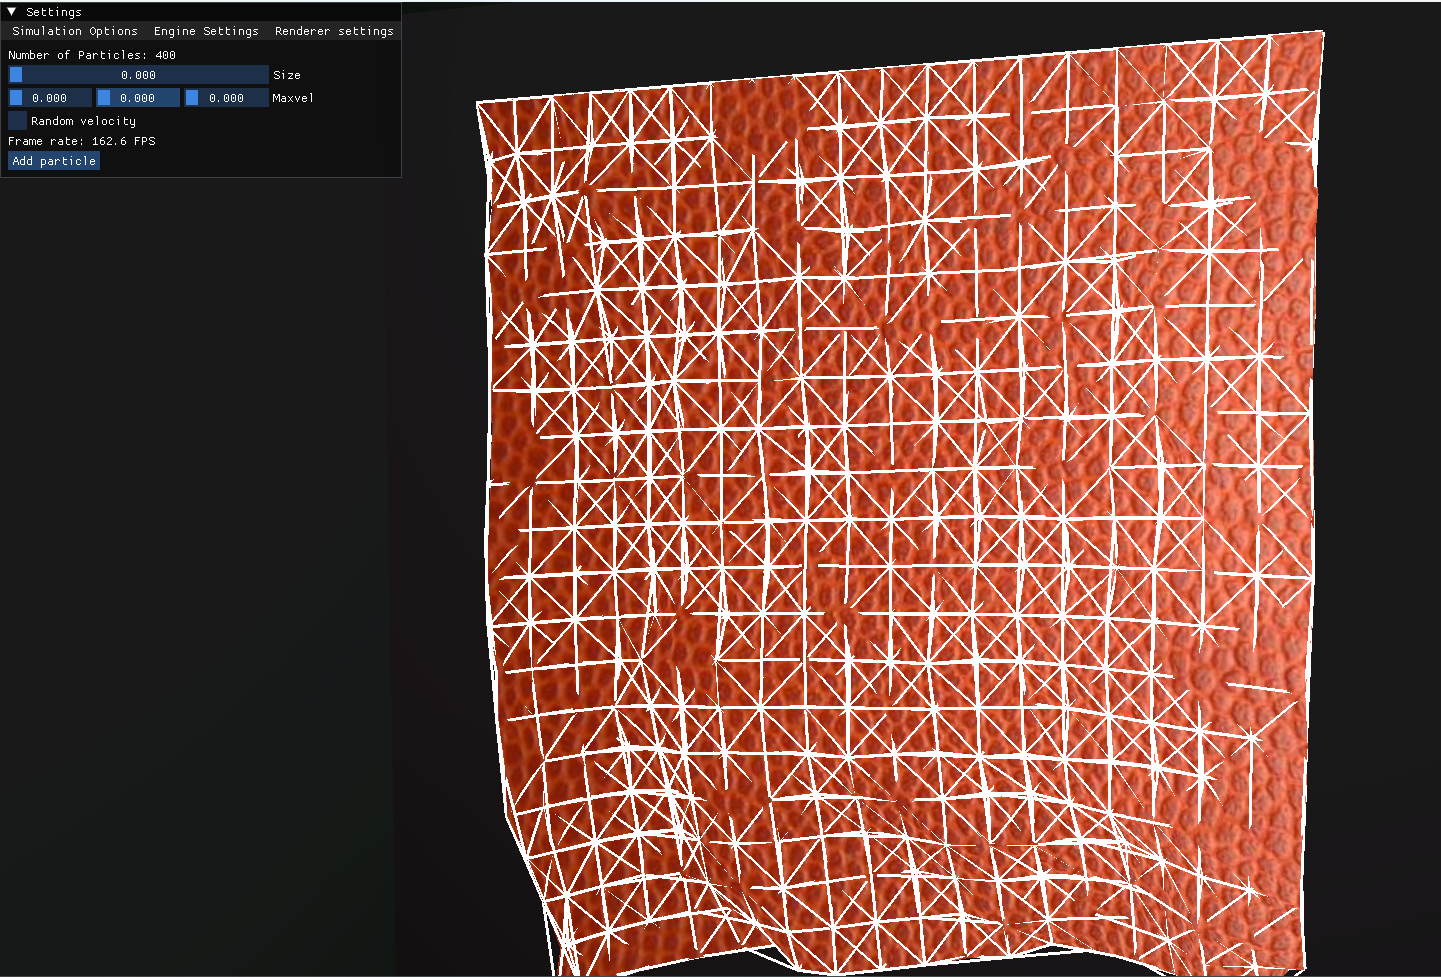
Task: Click the center of the cloth mesh
Action: pos(900,500)
